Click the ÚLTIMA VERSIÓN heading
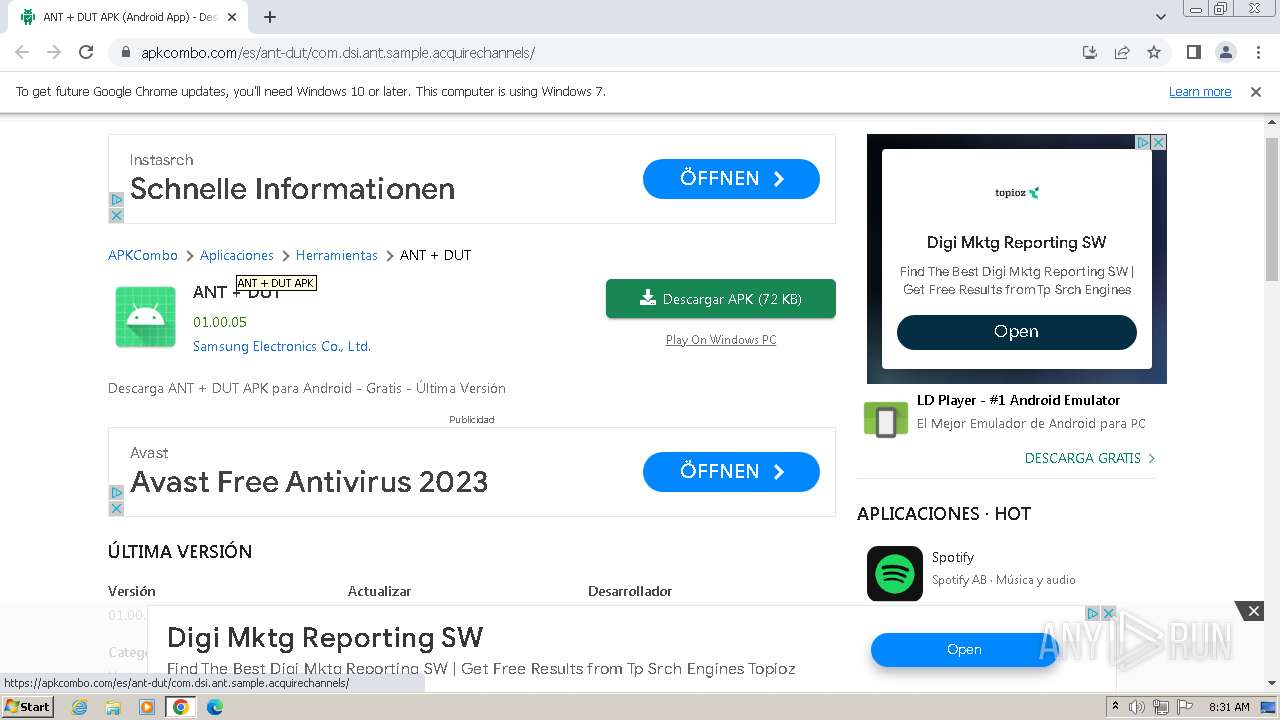1280x720 pixels. click(x=180, y=552)
